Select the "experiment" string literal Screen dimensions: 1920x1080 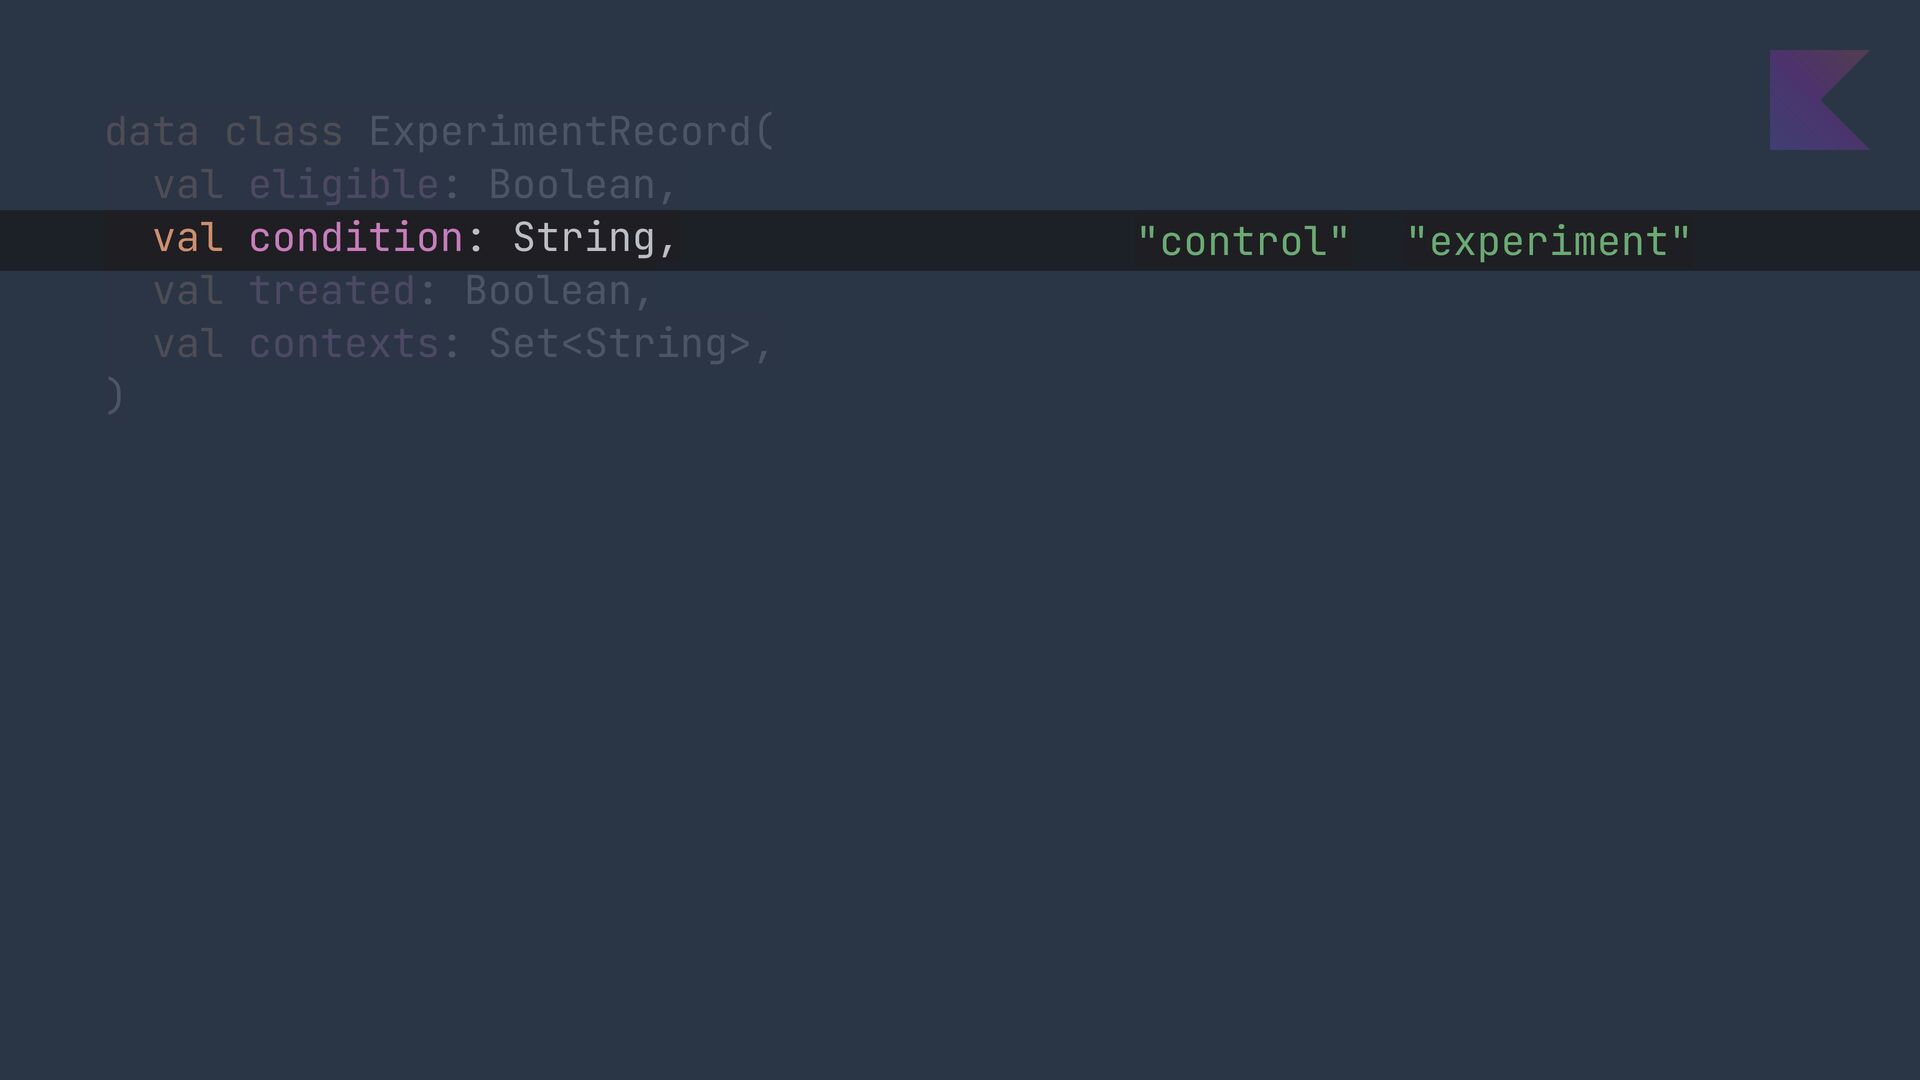1548,242
